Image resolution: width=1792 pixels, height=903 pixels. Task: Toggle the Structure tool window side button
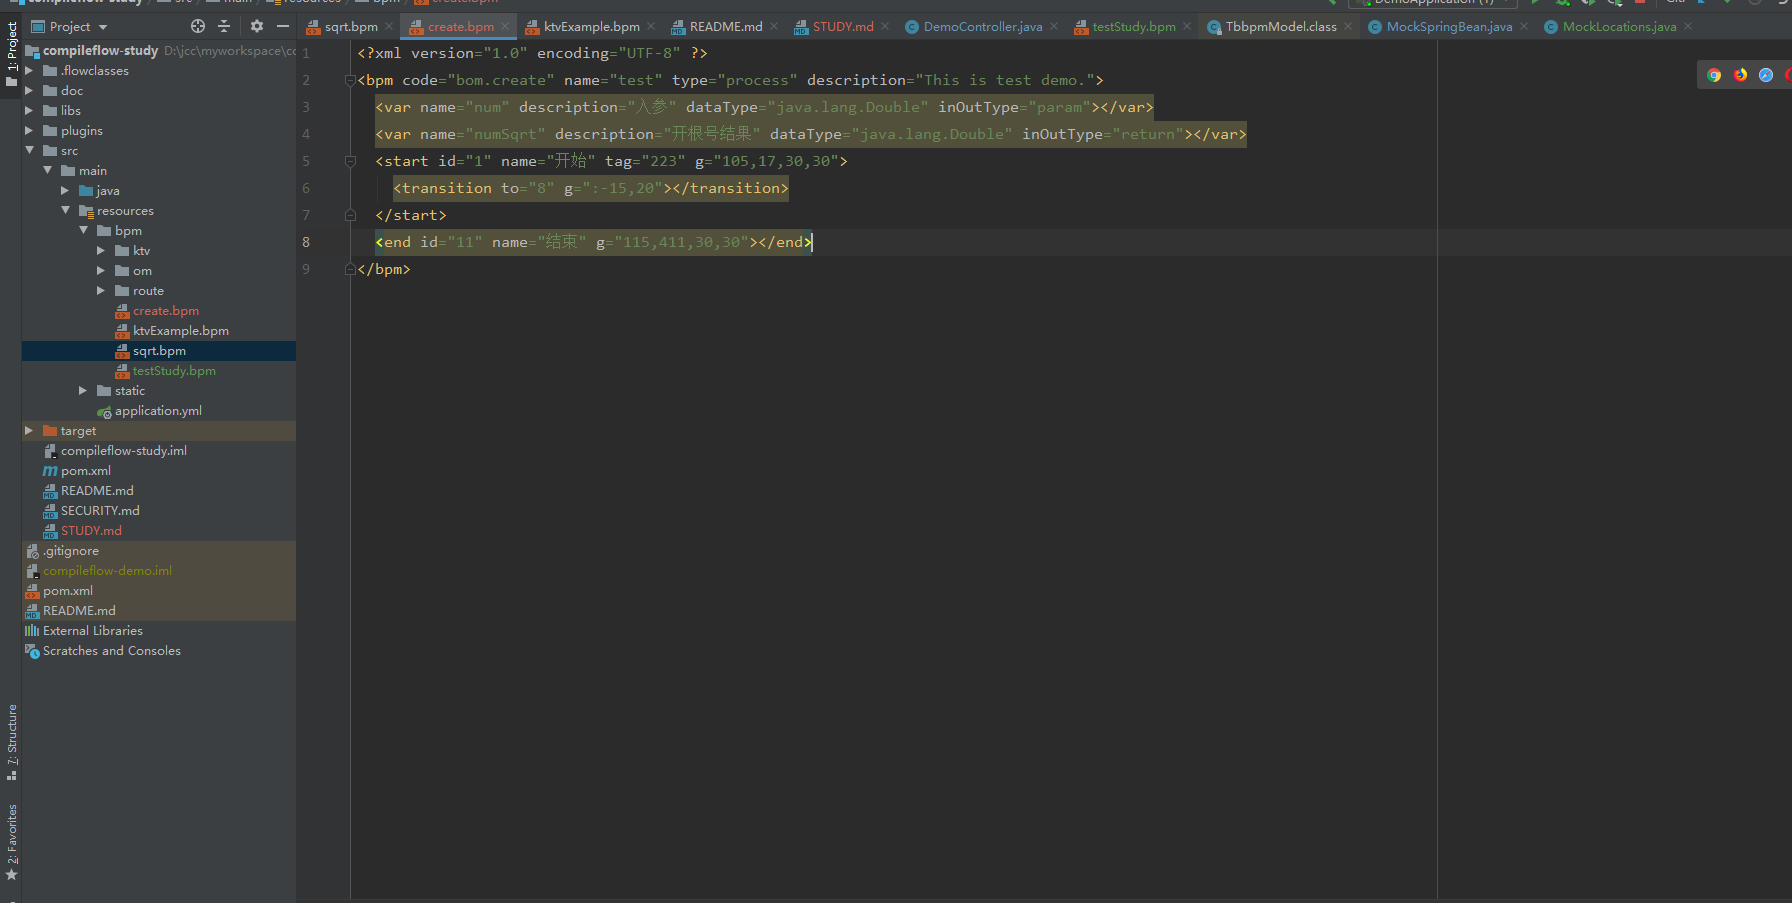pos(11,742)
